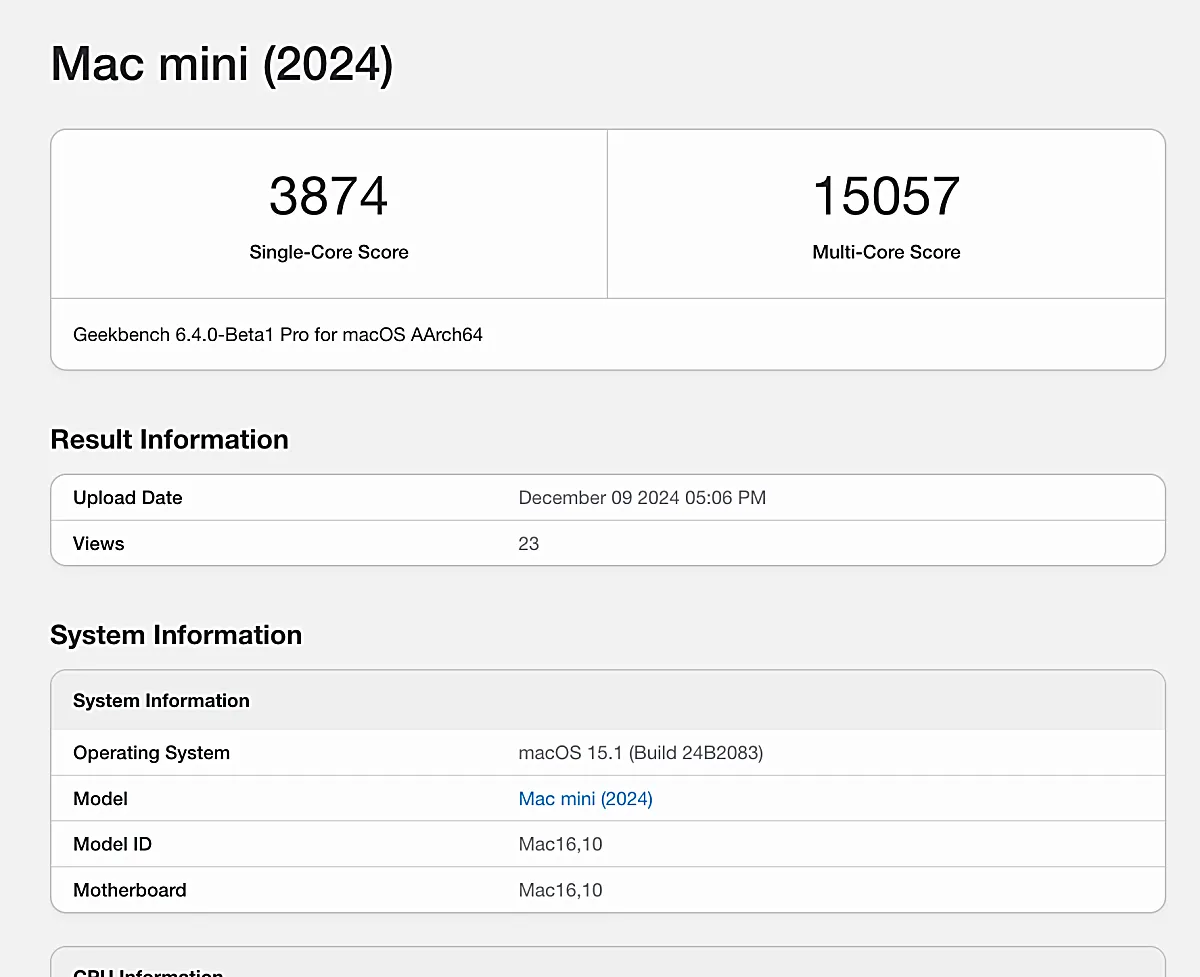Select the December 09 2024 05:06 PM value

coord(642,498)
